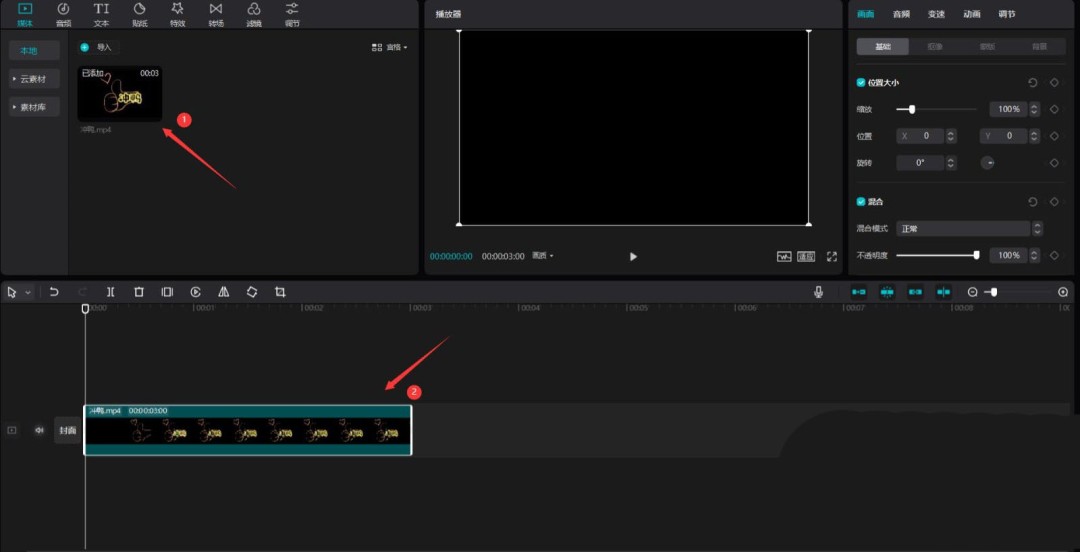Click the split clip tool
Image resolution: width=1080 pixels, height=552 pixels.
(110, 292)
